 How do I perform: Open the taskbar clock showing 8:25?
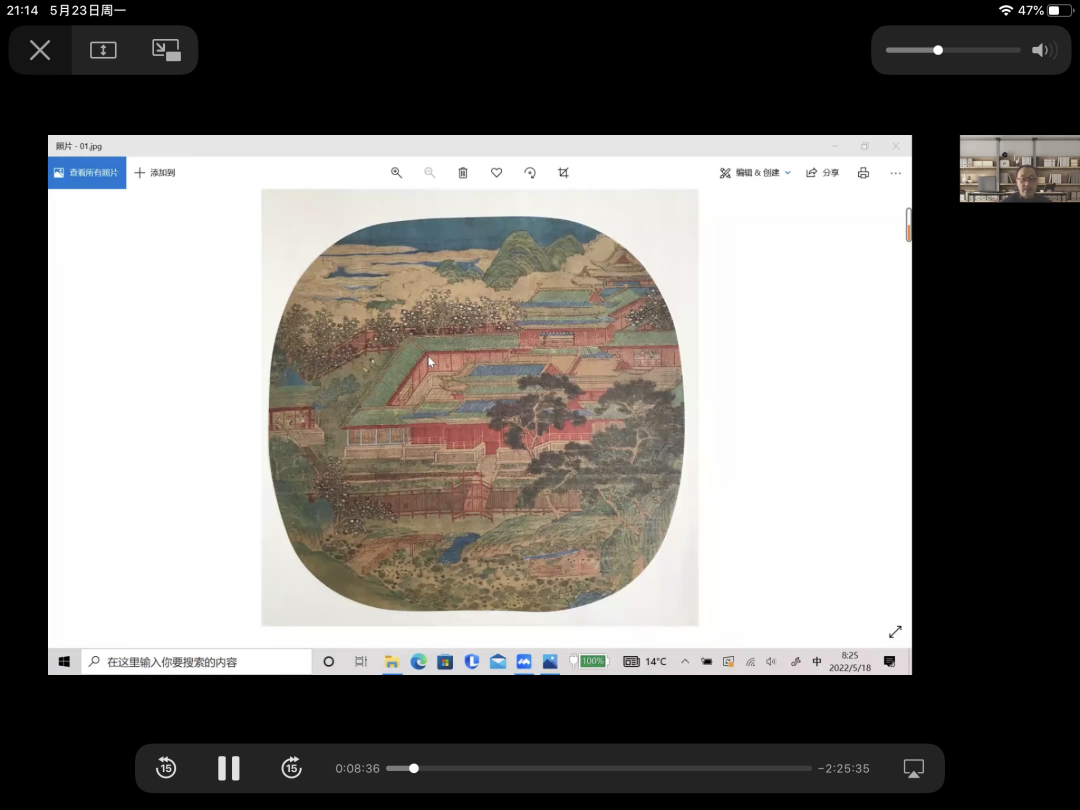pyautogui.click(x=850, y=662)
